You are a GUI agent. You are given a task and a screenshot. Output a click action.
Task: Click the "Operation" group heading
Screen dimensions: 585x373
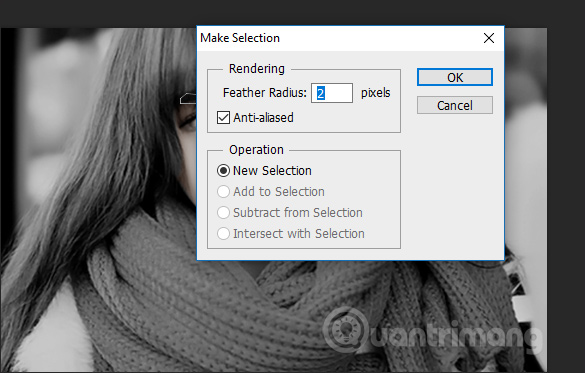click(x=256, y=150)
